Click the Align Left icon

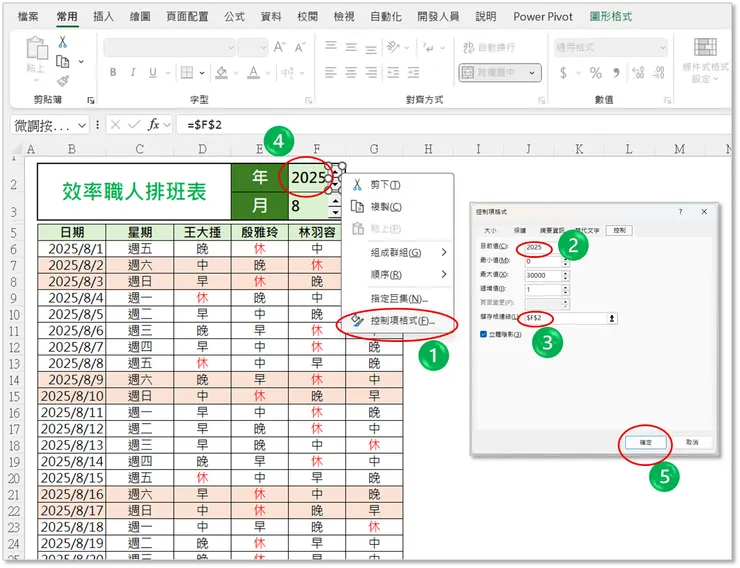click(x=331, y=72)
